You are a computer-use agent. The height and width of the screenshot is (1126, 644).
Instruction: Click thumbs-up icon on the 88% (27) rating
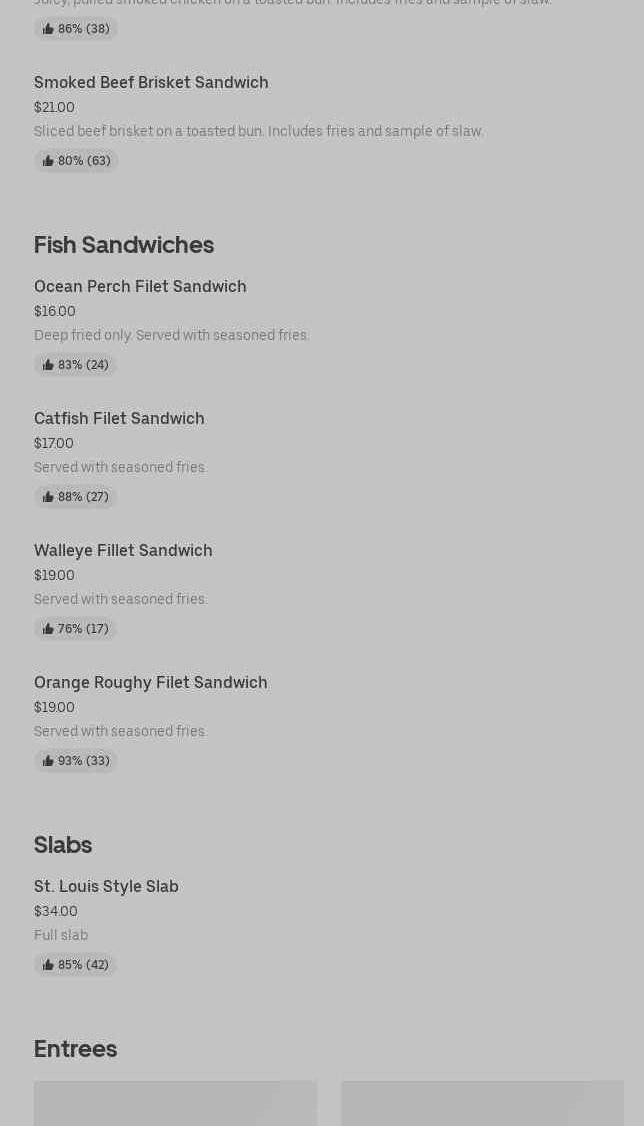coord(48,497)
